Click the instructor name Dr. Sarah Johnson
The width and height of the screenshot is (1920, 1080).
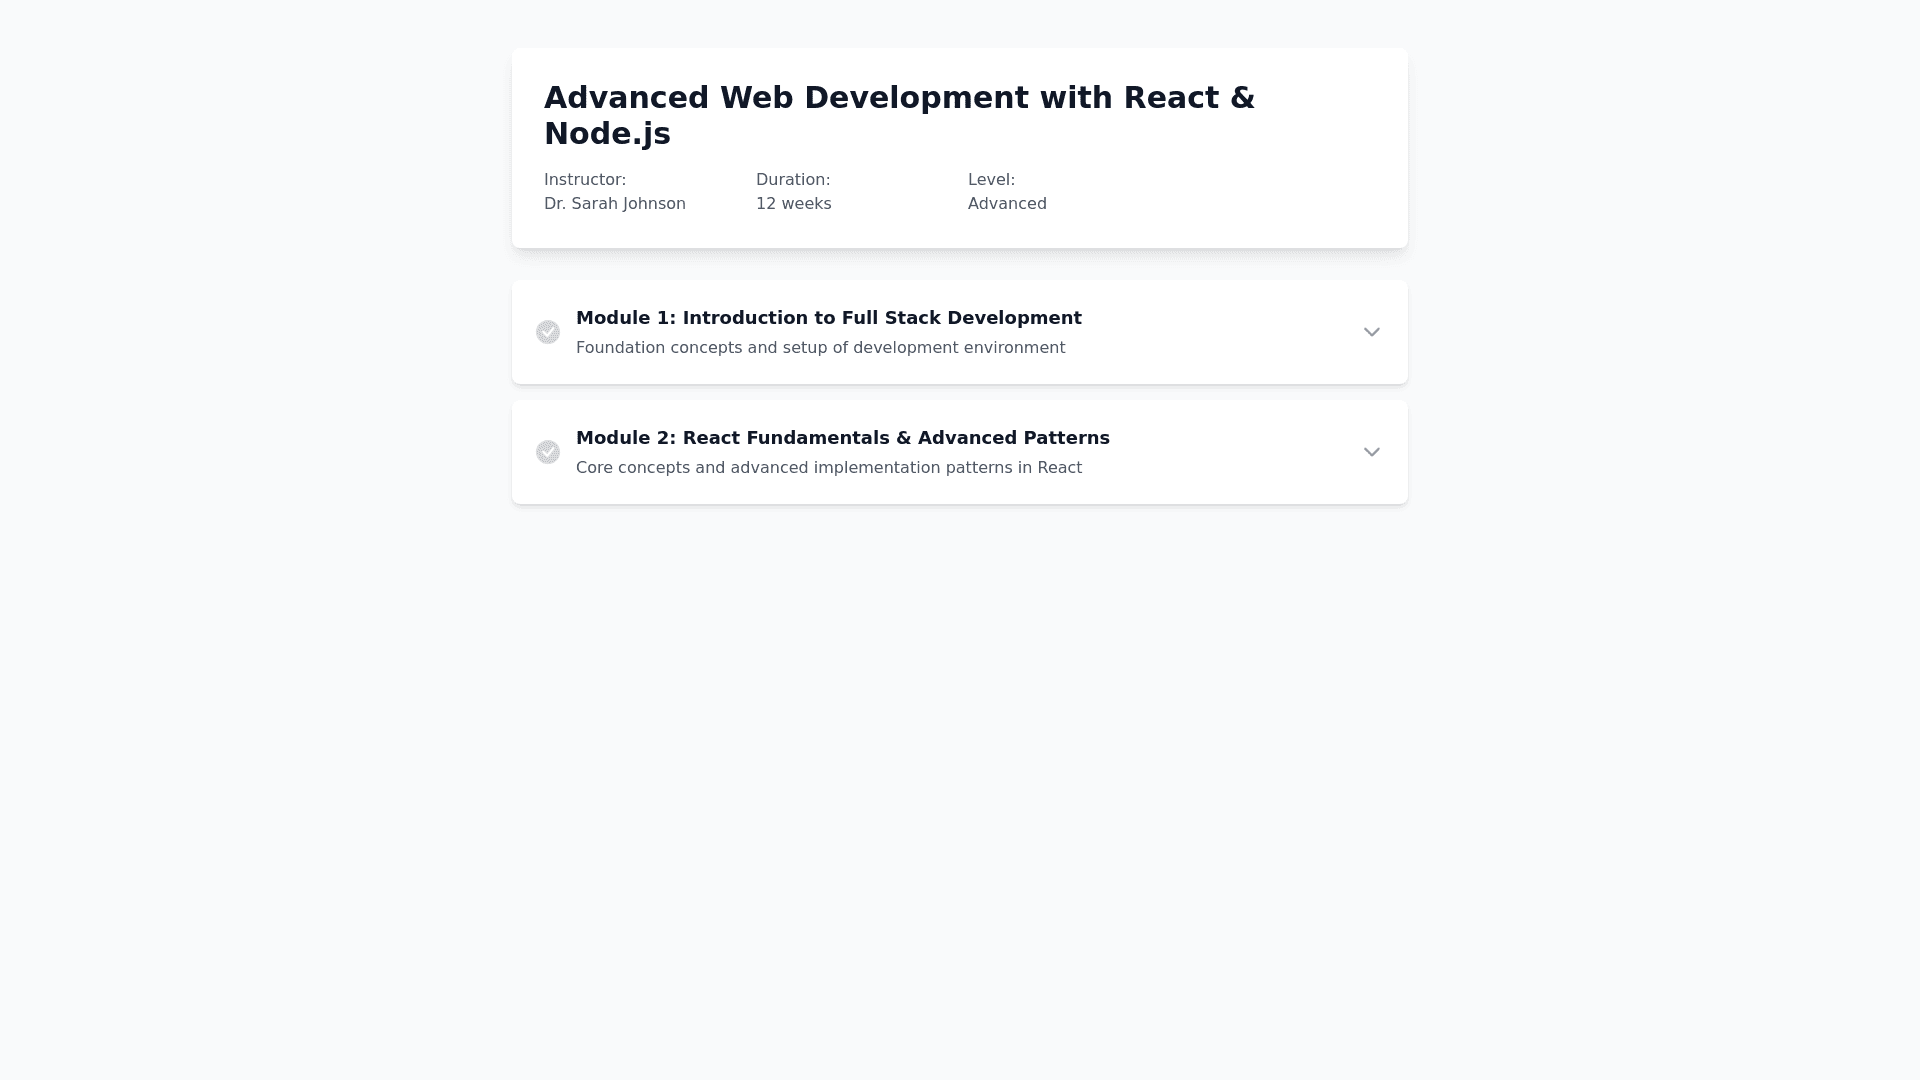(614, 204)
